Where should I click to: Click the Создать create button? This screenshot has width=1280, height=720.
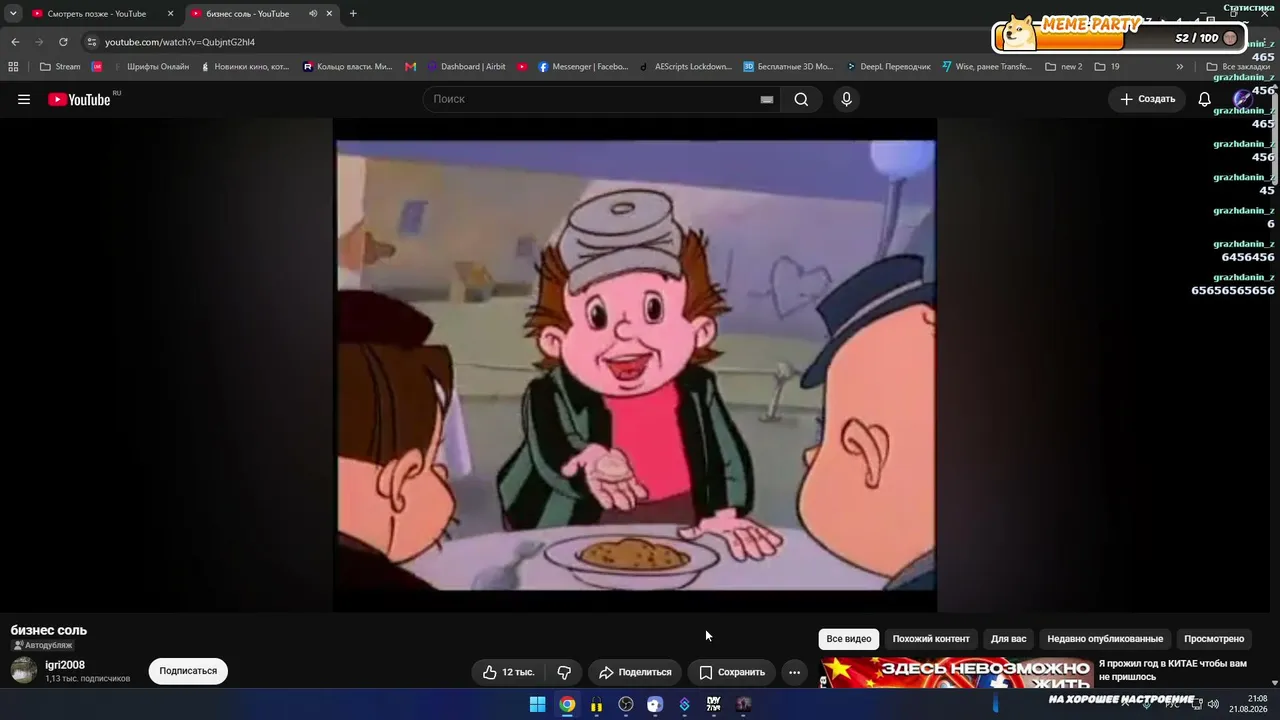(1147, 99)
